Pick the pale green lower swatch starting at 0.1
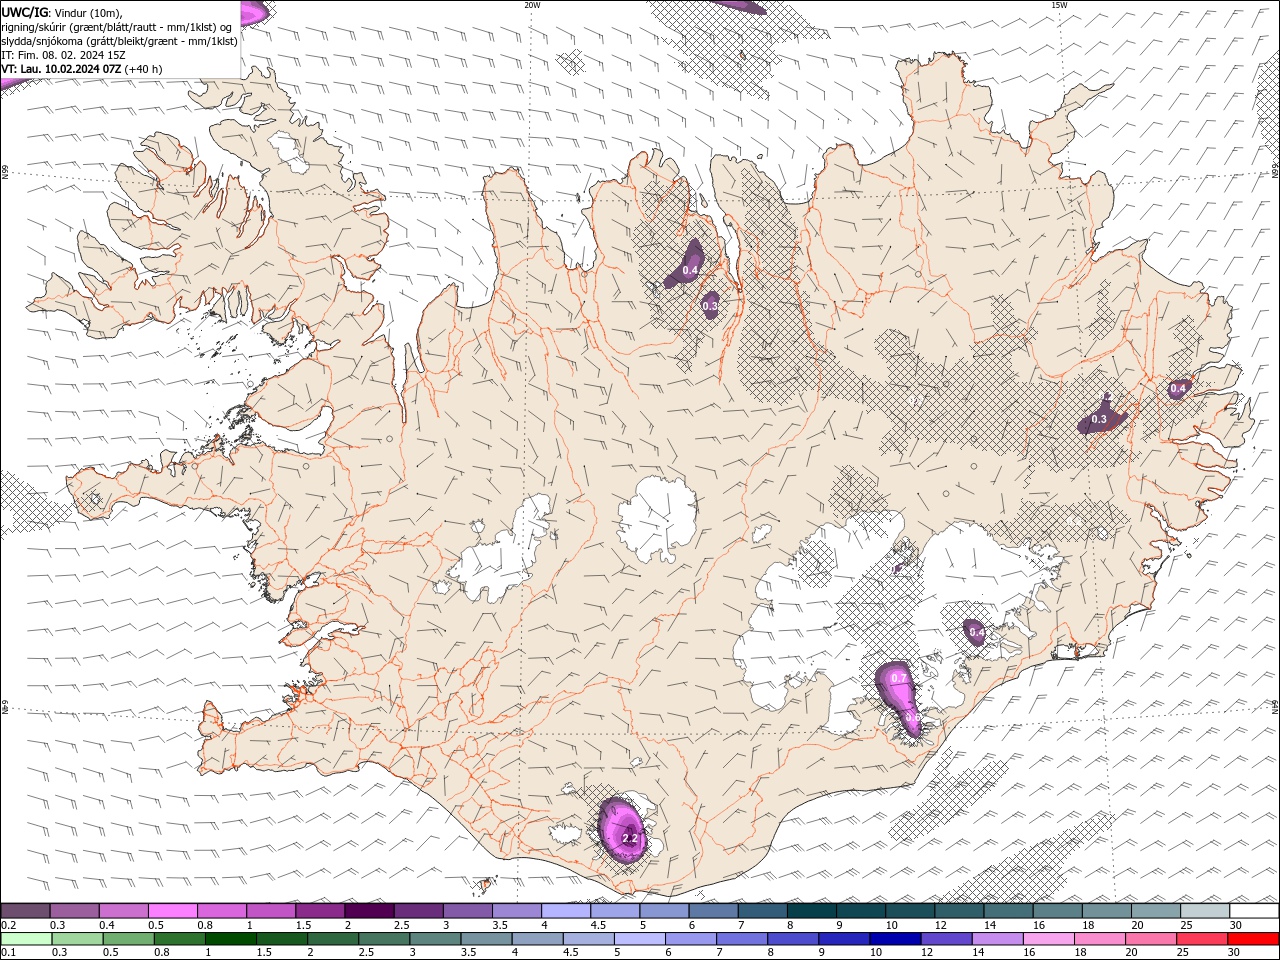The image size is (1280, 960). pyautogui.click(x=26, y=939)
